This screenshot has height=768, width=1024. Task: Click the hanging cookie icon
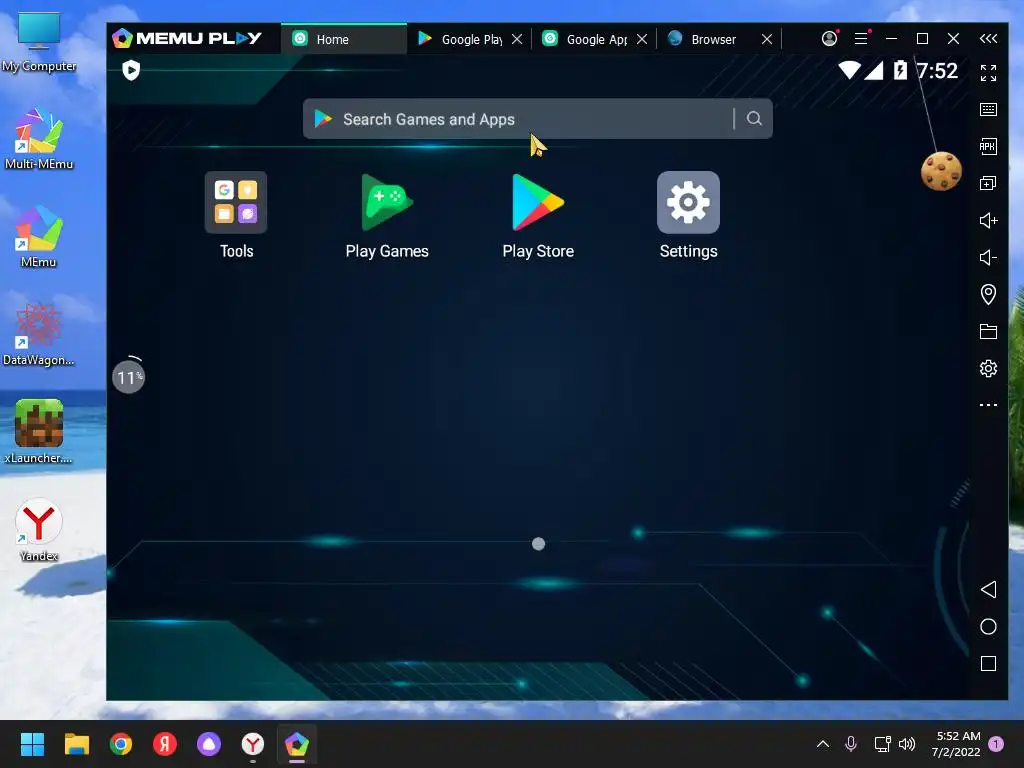click(x=941, y=171)
